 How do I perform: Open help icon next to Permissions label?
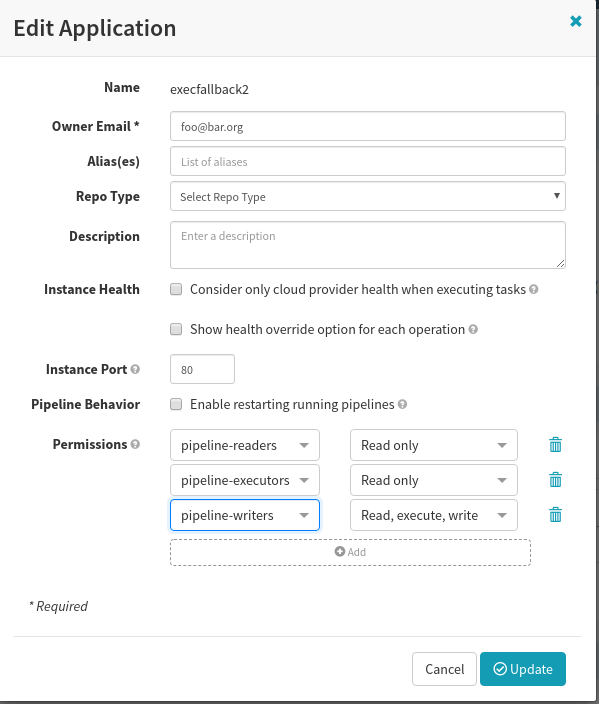[x=135, y=444]
